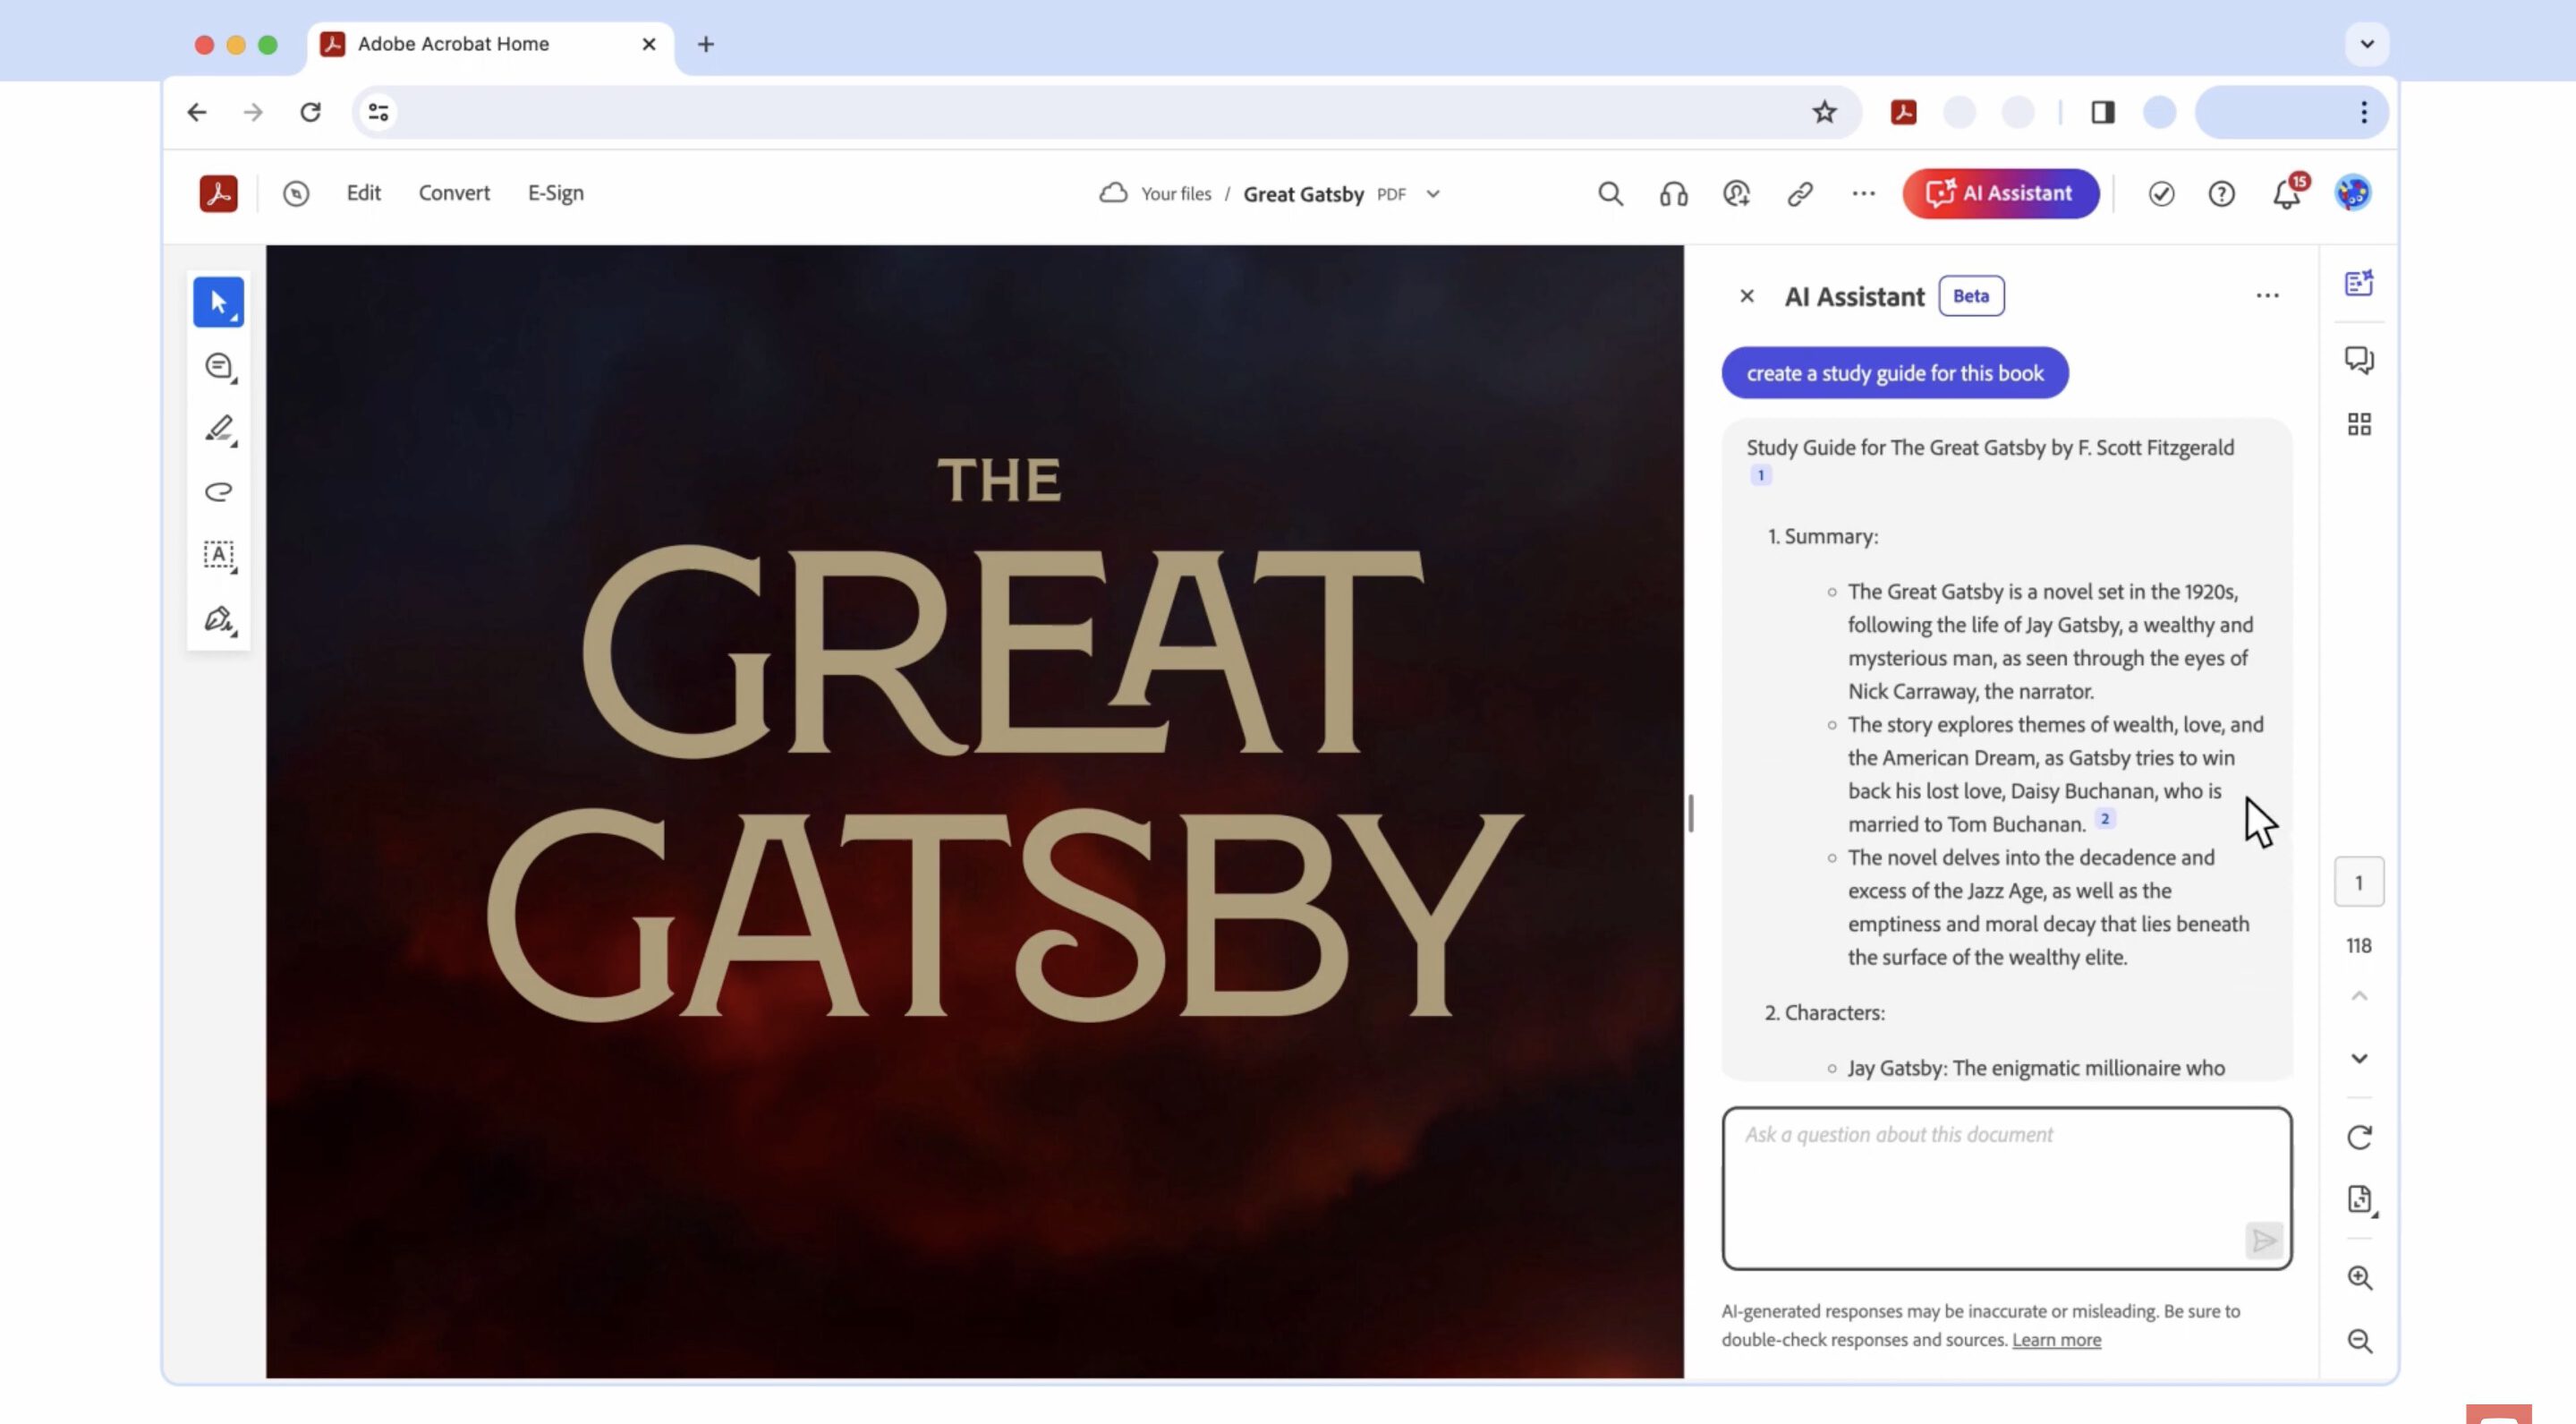This screenshot has height=1424, width=2576.
Task: Open the Edit menu
Action: click(x=363, y=193)
